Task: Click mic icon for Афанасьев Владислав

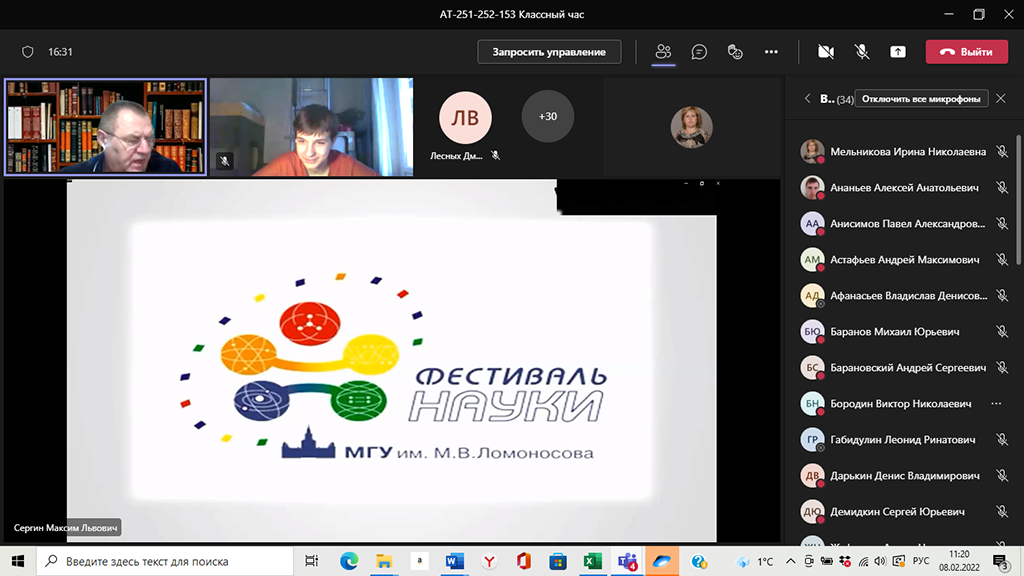Action: coord(1002,295)
